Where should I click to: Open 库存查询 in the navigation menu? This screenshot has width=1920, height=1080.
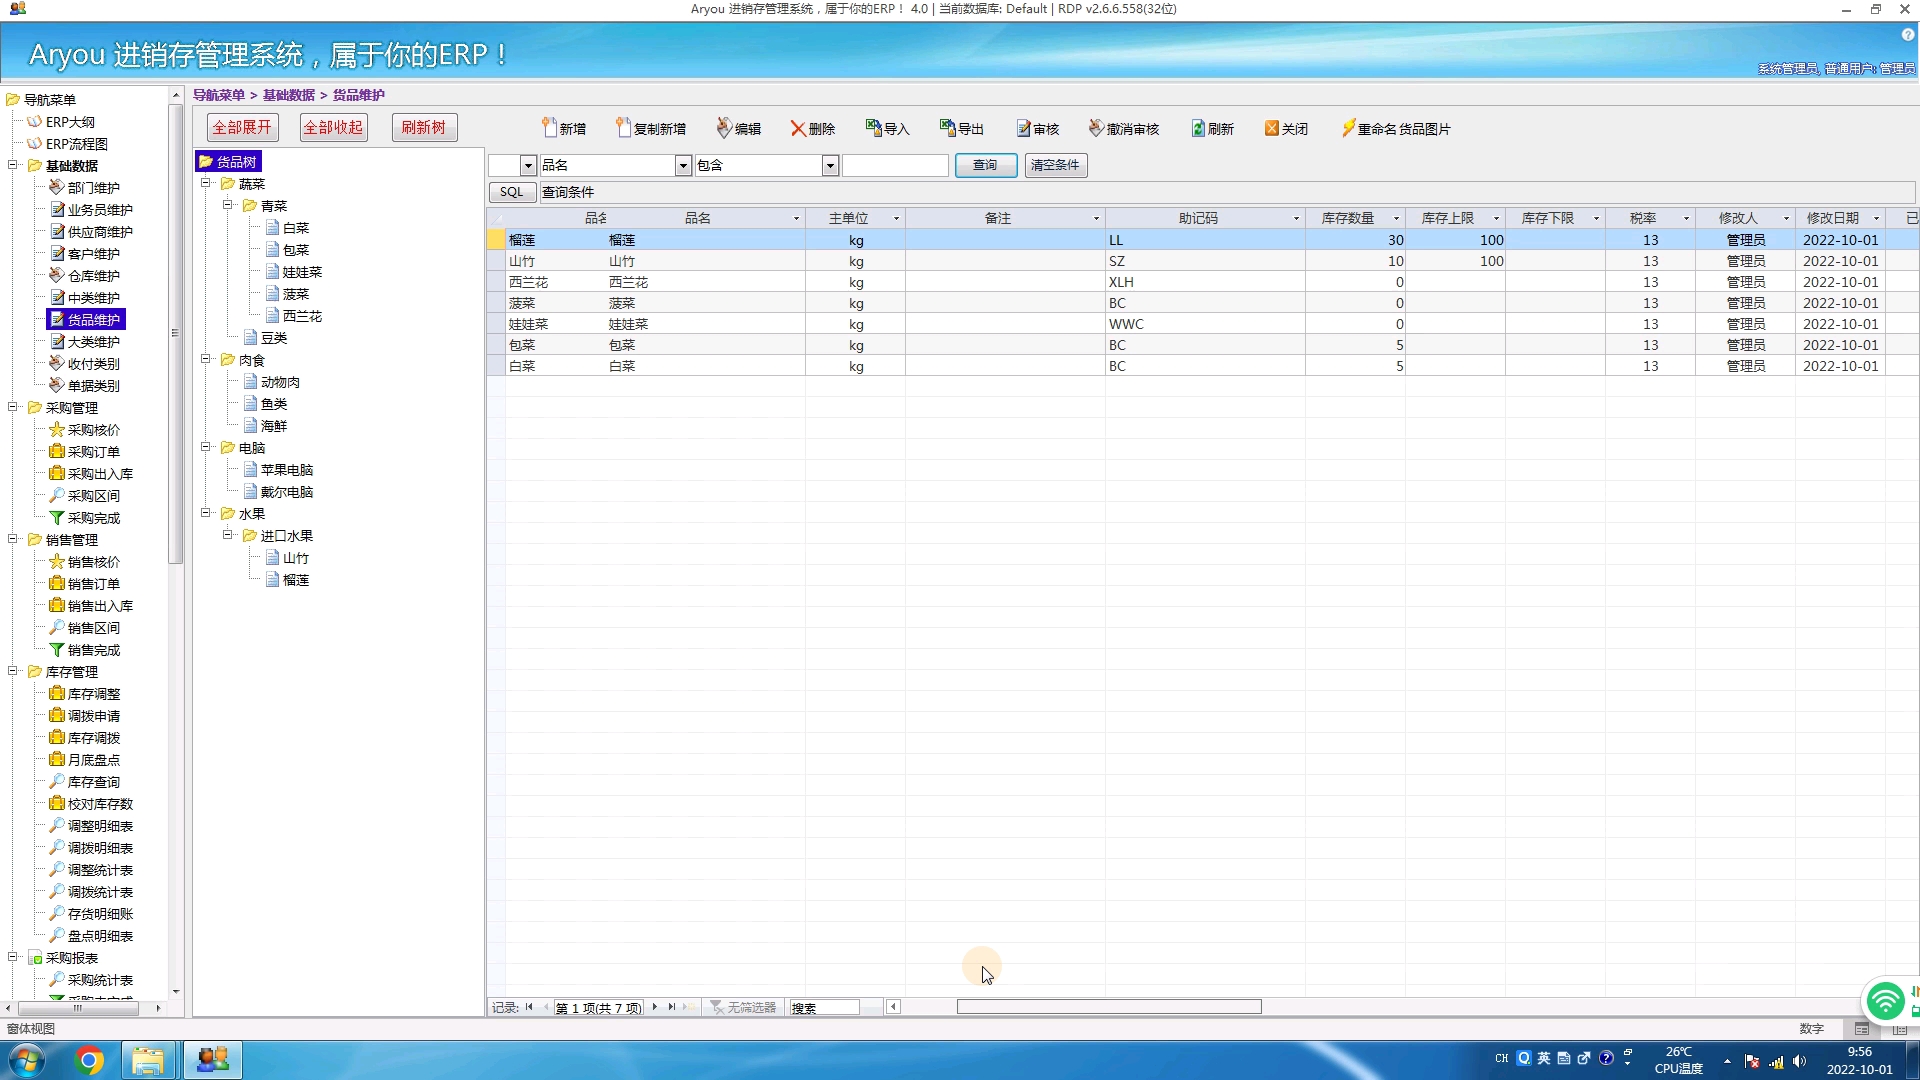[93, 782]
